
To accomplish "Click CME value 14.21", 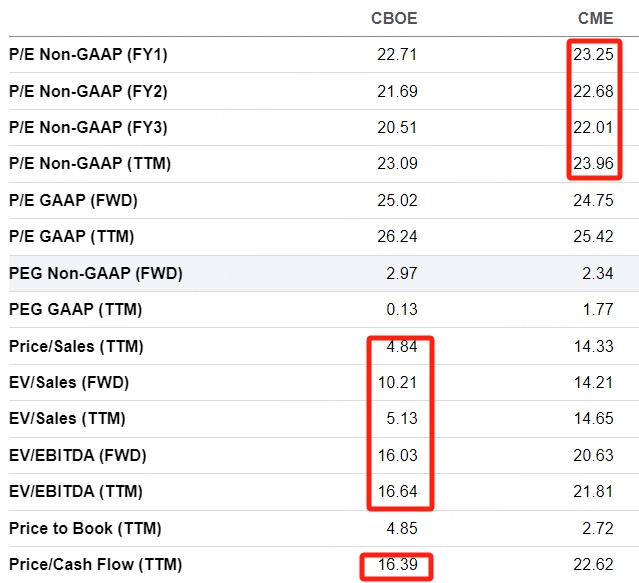I will 593,383.
